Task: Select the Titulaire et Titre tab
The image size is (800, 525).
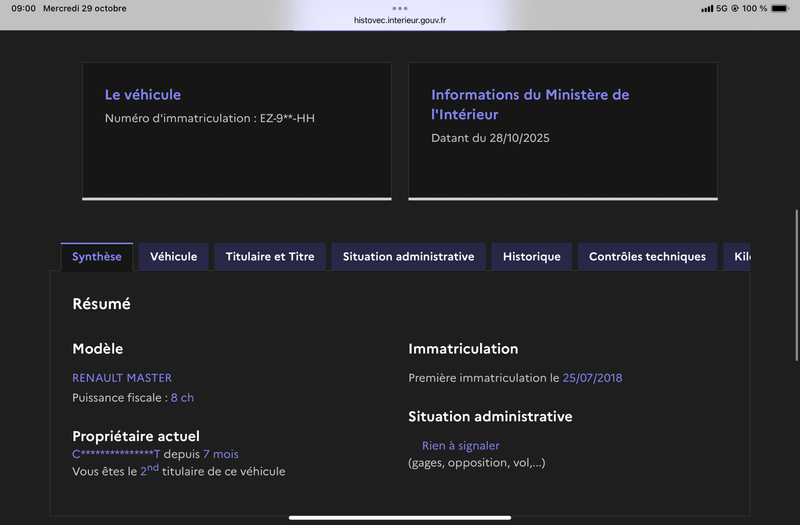Action: click(x=270, y=257)
